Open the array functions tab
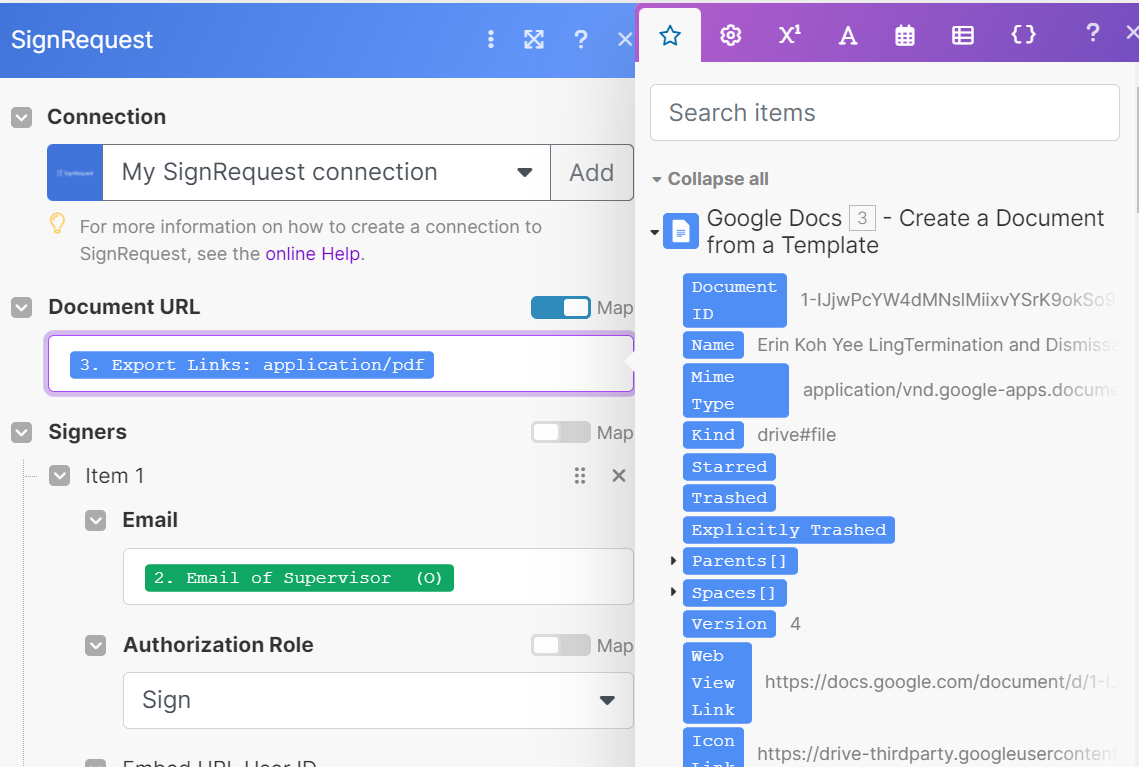Viewport: 1139px width, 767px height. 963,35
